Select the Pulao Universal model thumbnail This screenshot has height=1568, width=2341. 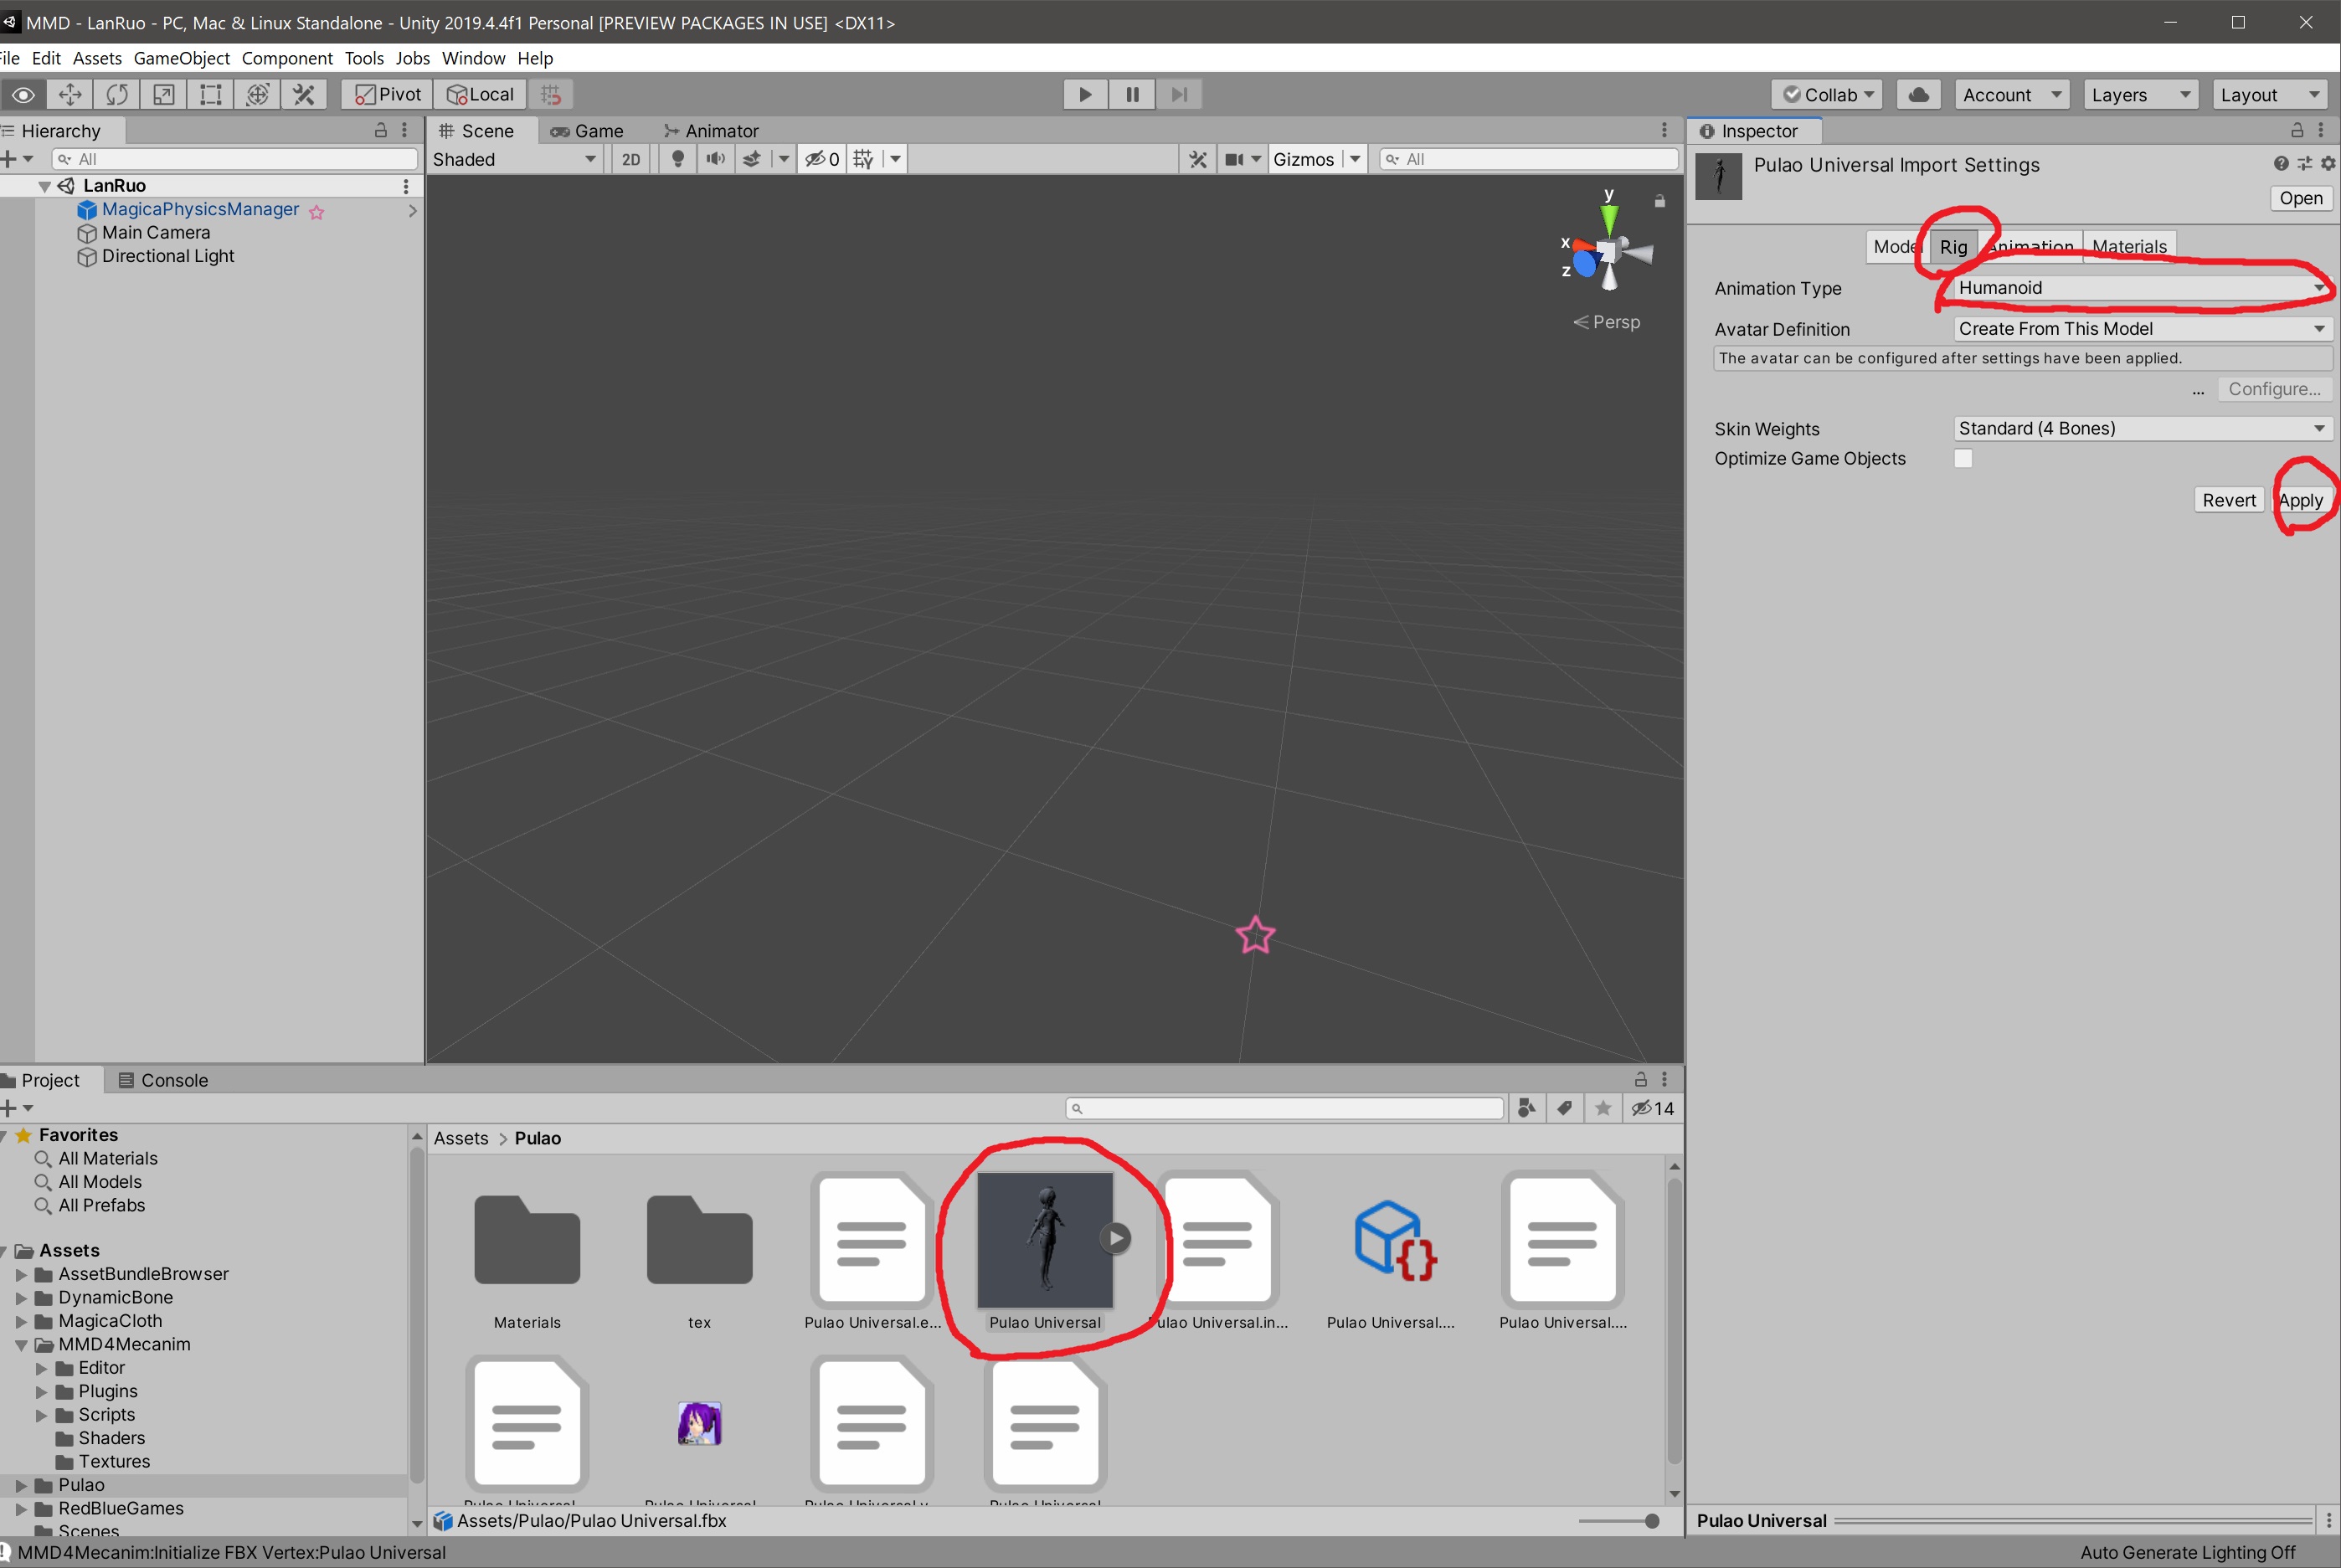click(x=1045, y=1241)
